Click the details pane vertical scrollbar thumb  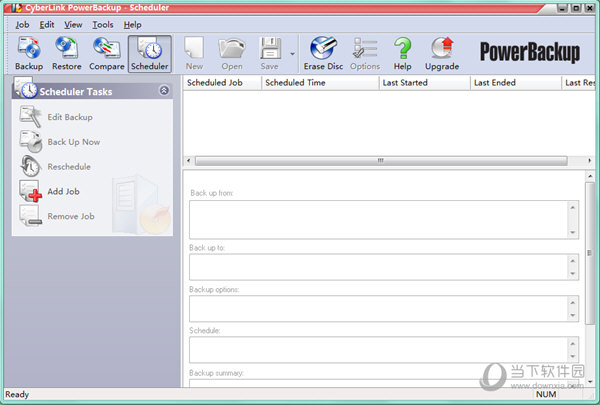point(589,253)
